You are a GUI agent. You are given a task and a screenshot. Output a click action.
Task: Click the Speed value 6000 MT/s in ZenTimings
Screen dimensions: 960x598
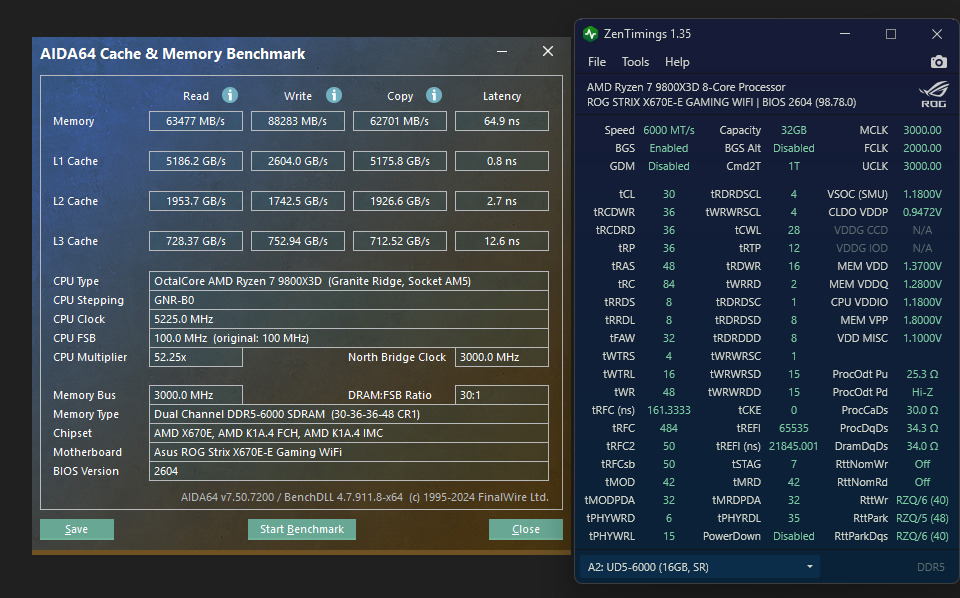[x=669, y=130]
